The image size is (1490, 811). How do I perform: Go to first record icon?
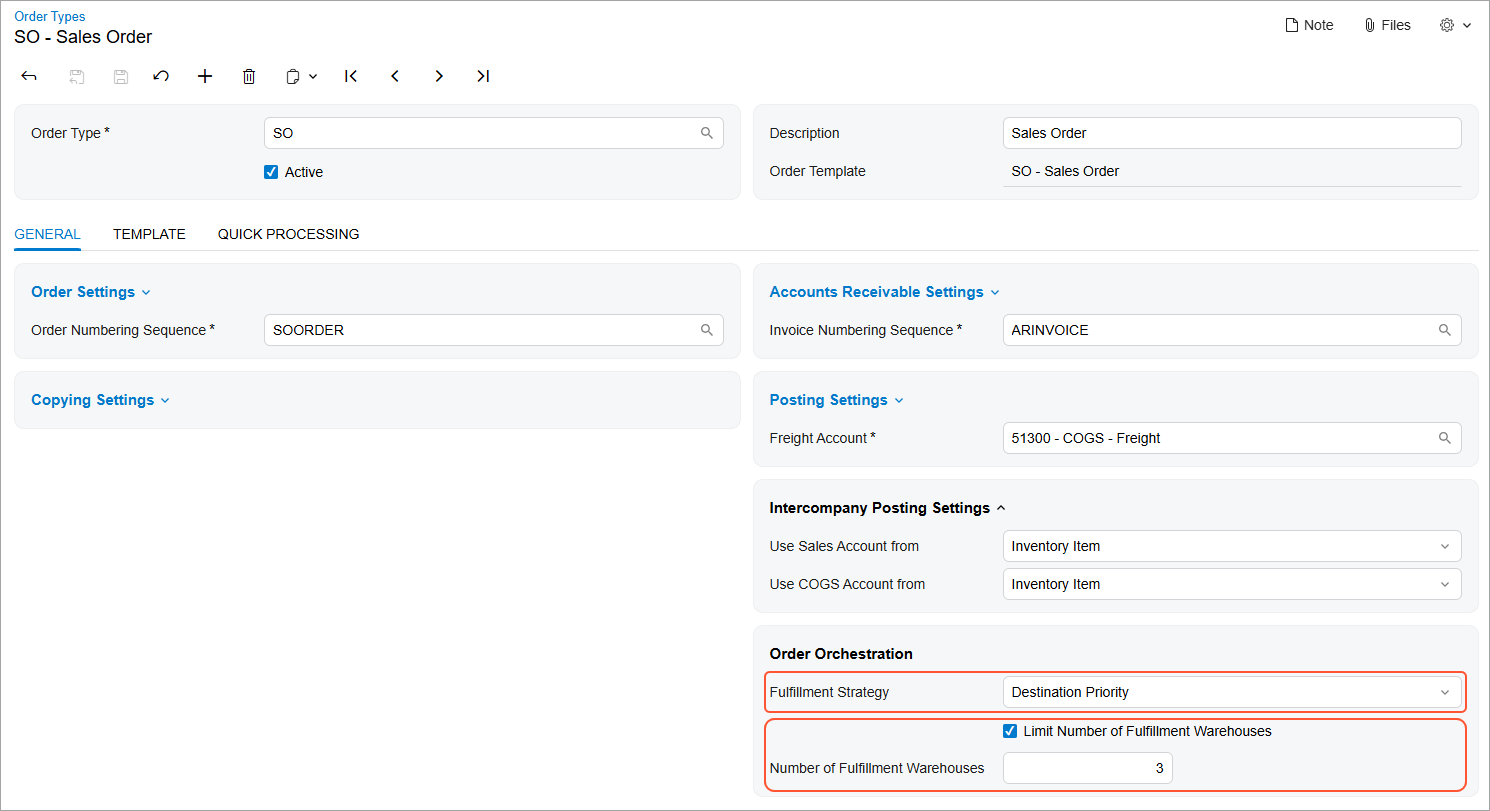tap(351, 76)
